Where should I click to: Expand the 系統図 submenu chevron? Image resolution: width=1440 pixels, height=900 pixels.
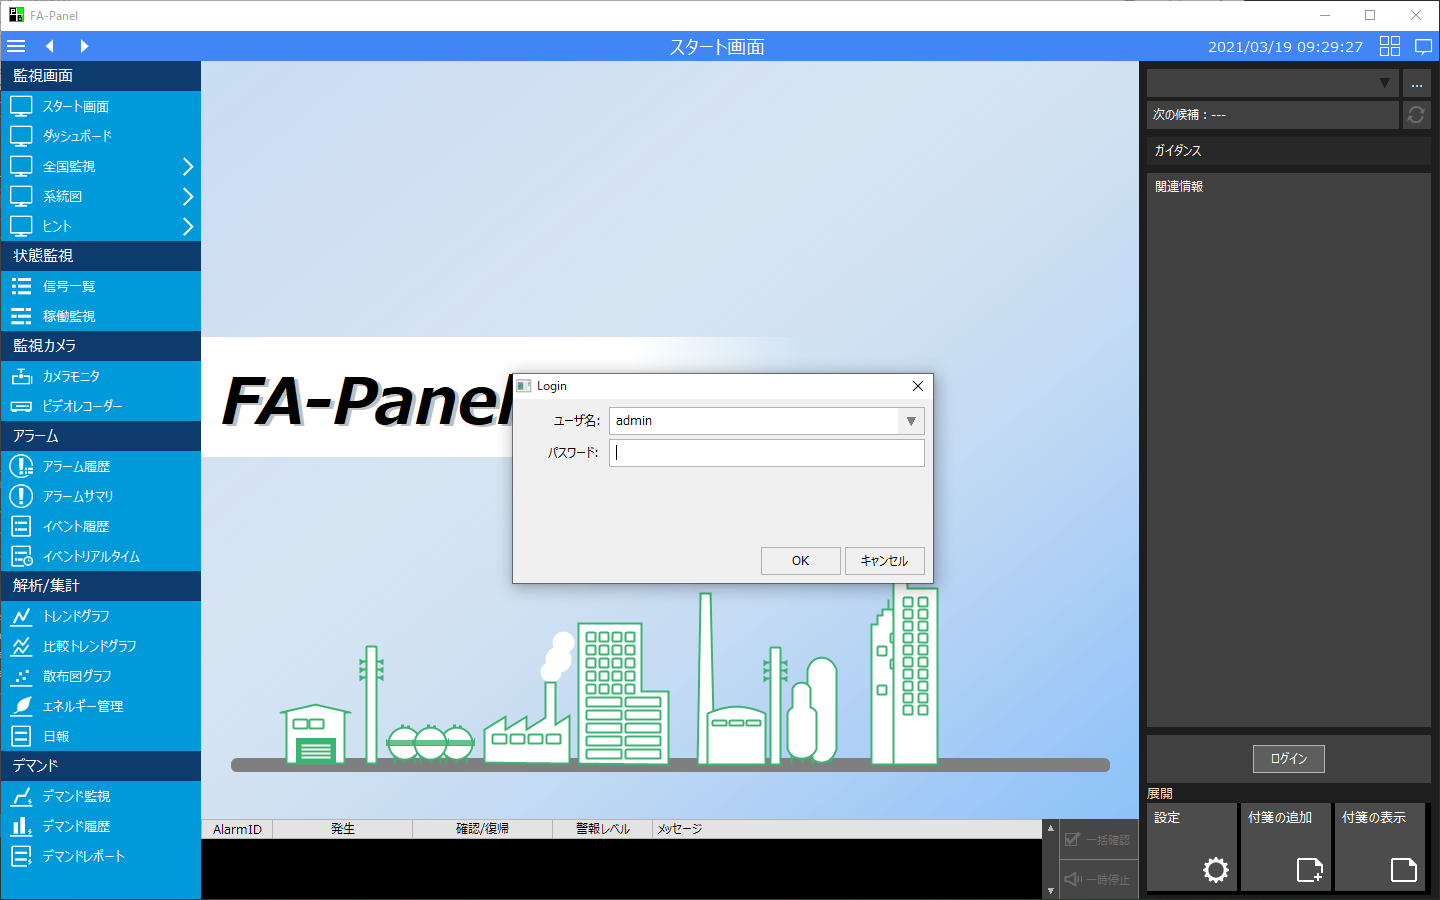click(x=187, y=196)
